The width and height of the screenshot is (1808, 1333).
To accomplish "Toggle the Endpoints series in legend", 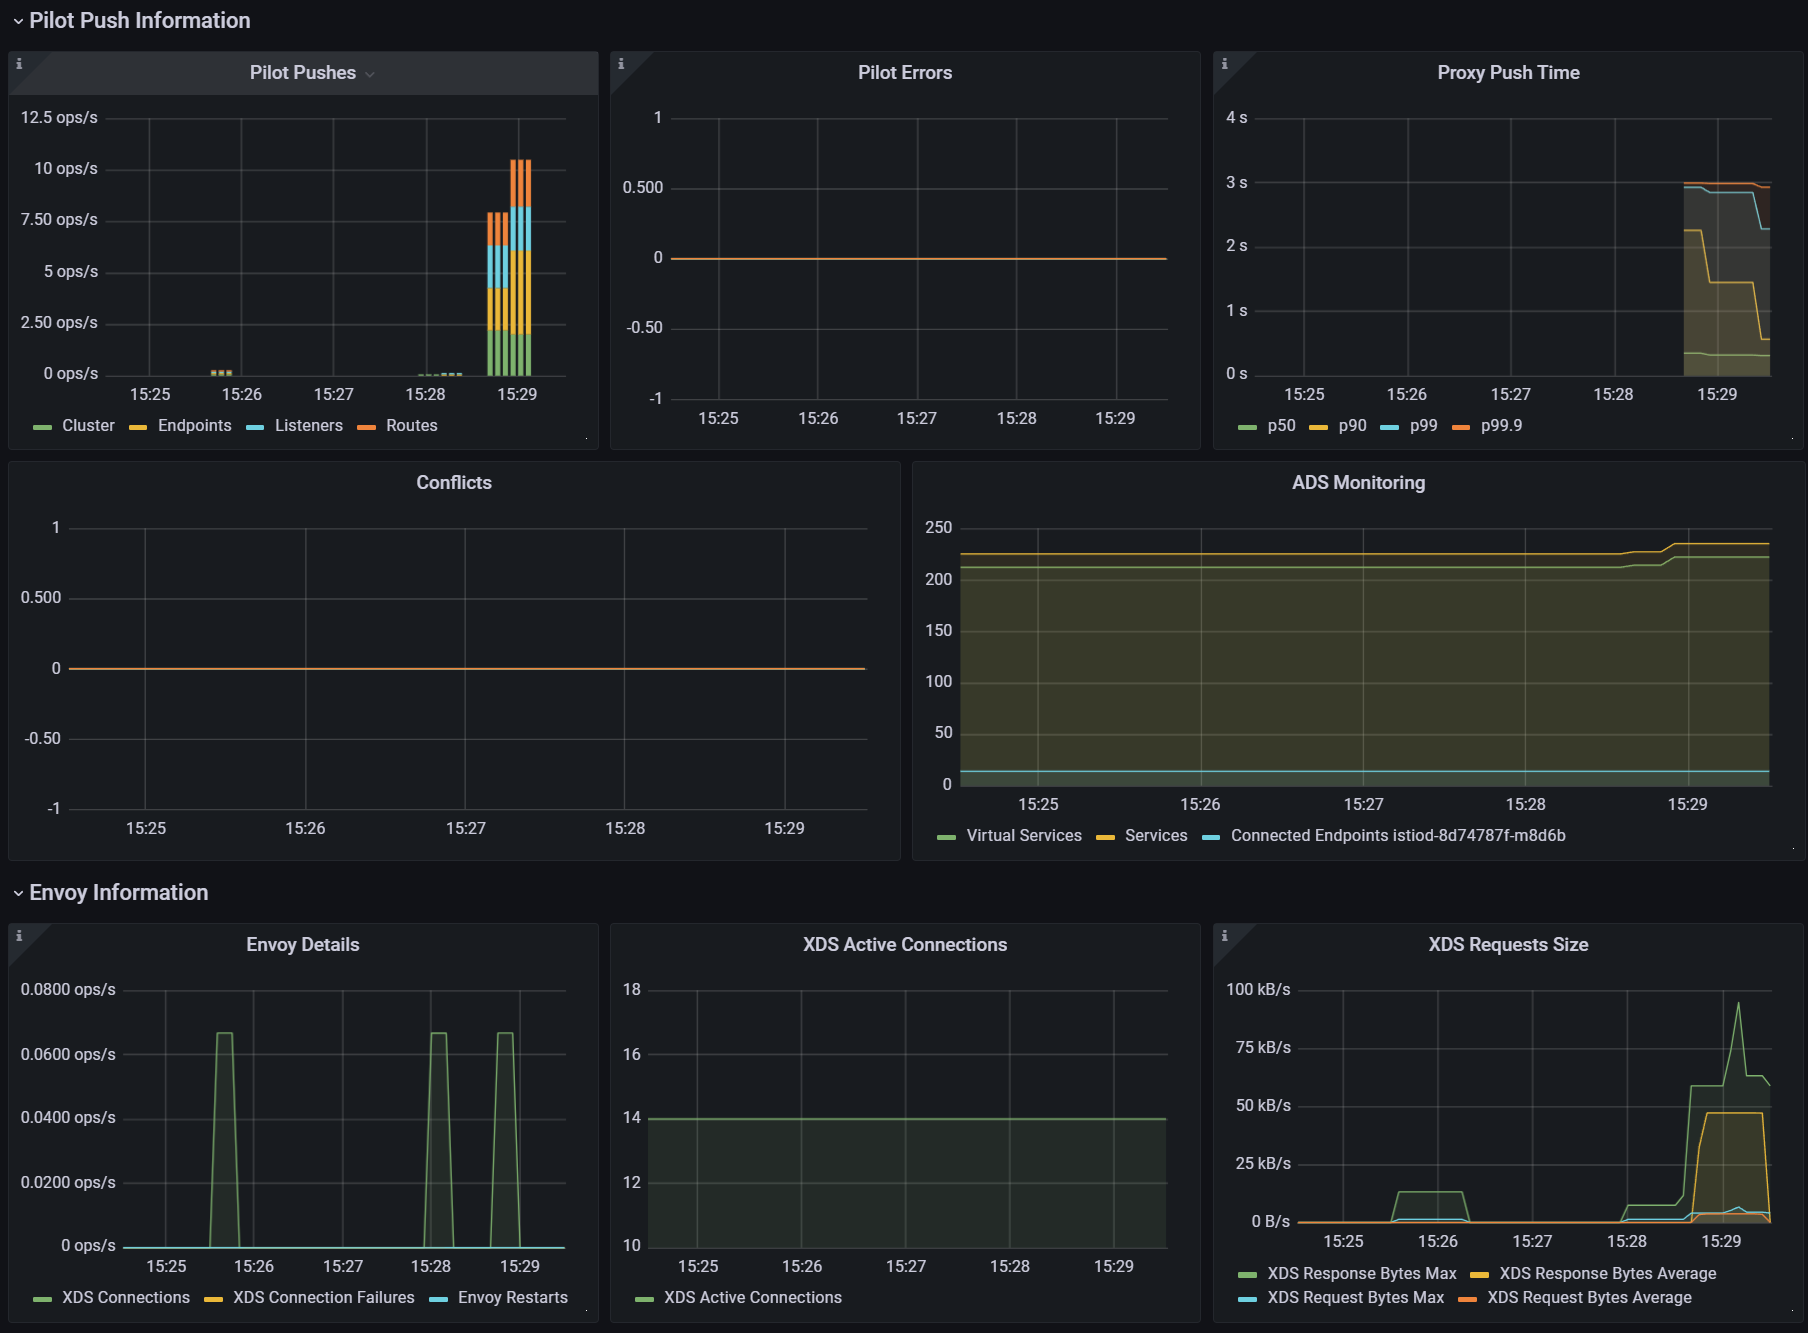I will (x=194, y=426).
